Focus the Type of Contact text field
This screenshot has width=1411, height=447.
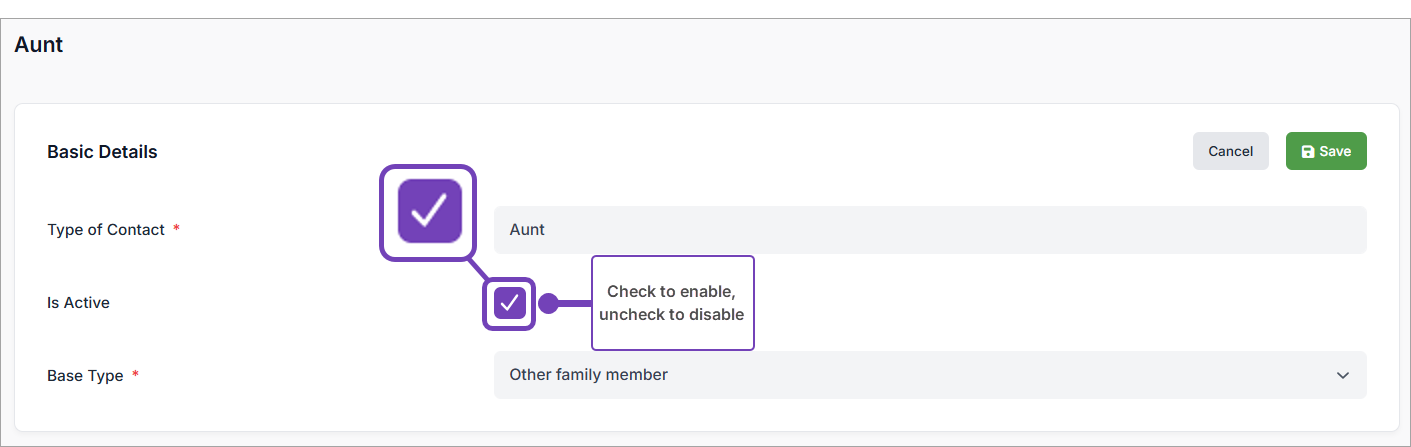point(929,230)
